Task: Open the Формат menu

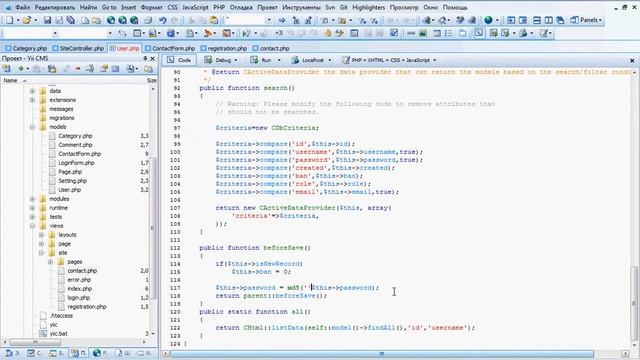Action: pyautogui.click(x=151, y=7)
